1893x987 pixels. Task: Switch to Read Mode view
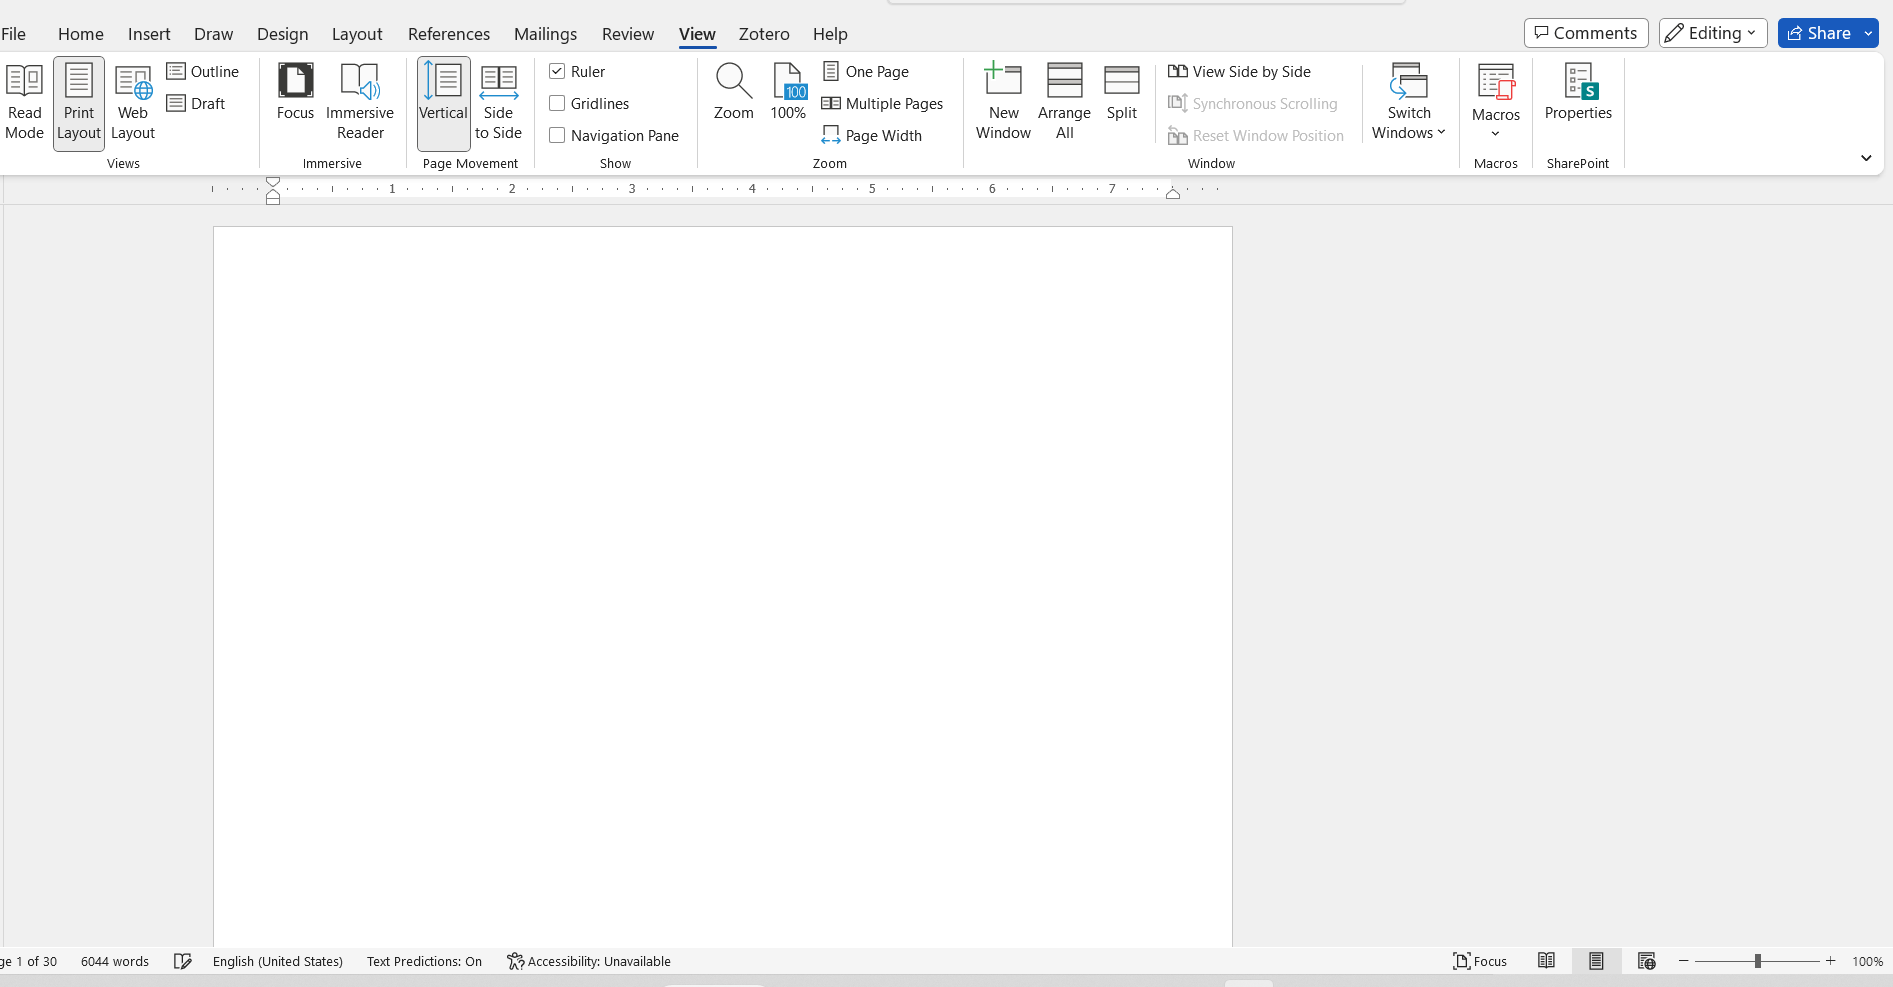pos(24,103)
